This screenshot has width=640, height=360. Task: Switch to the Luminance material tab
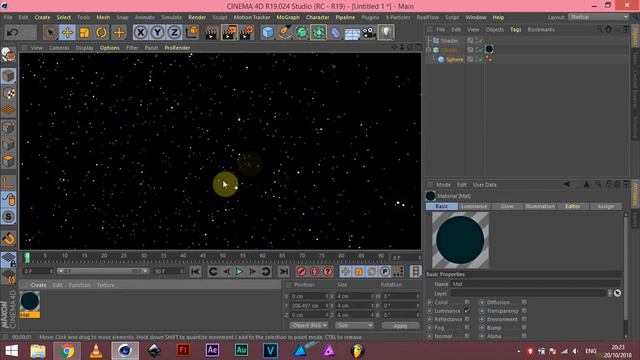point(474,207)
